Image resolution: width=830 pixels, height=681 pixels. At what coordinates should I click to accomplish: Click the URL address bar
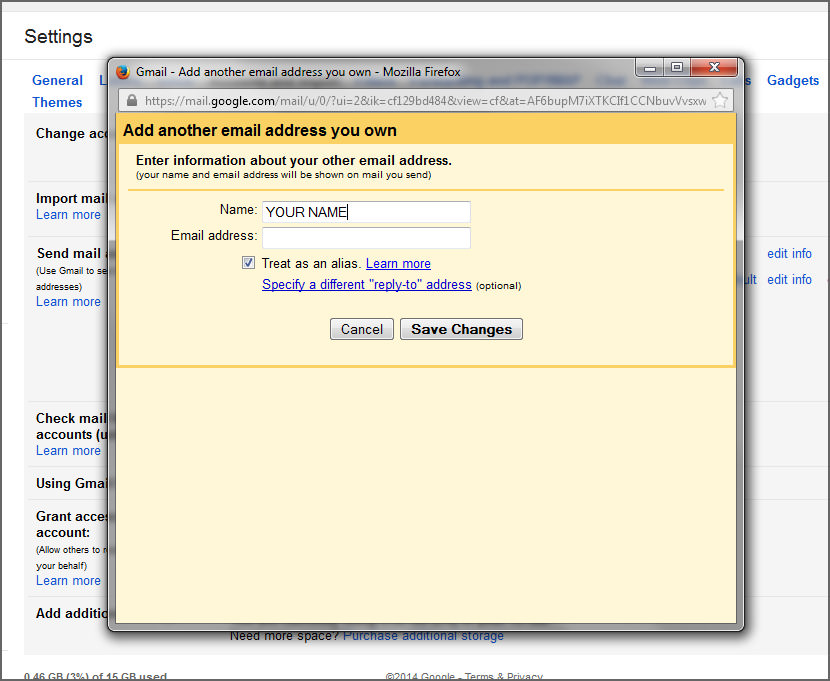click(426, 101)
